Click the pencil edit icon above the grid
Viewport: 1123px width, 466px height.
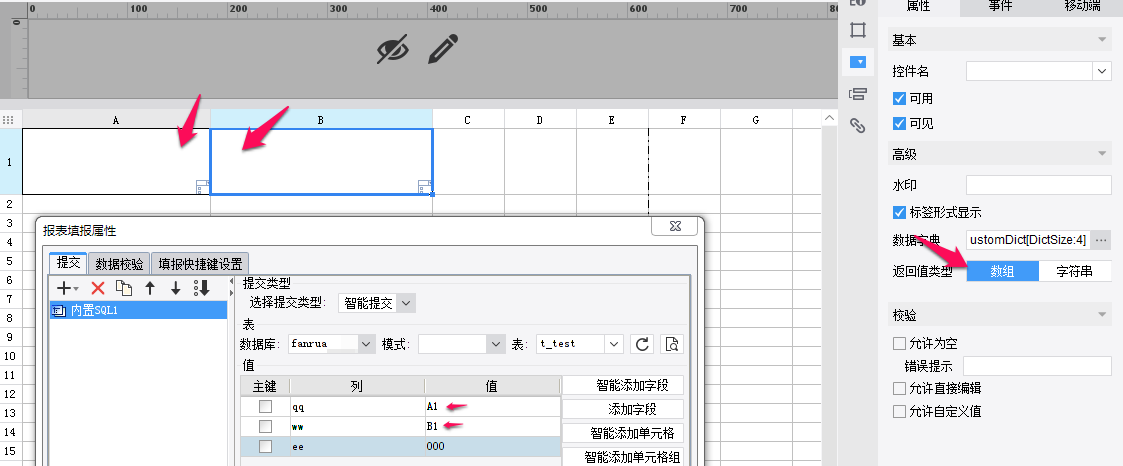click(443, 49)
